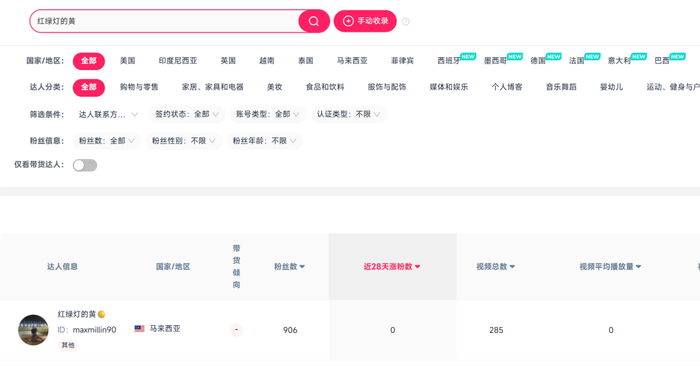Viewport: 700px width, 379px height.
Task: Open 签约状态 dropdown
Action: (187, 114)
